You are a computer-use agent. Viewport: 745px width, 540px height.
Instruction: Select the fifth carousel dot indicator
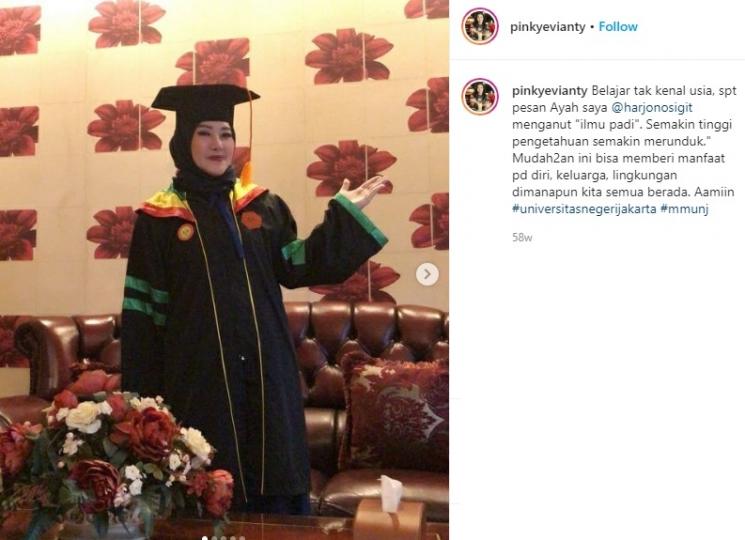(x=242, y=538)
